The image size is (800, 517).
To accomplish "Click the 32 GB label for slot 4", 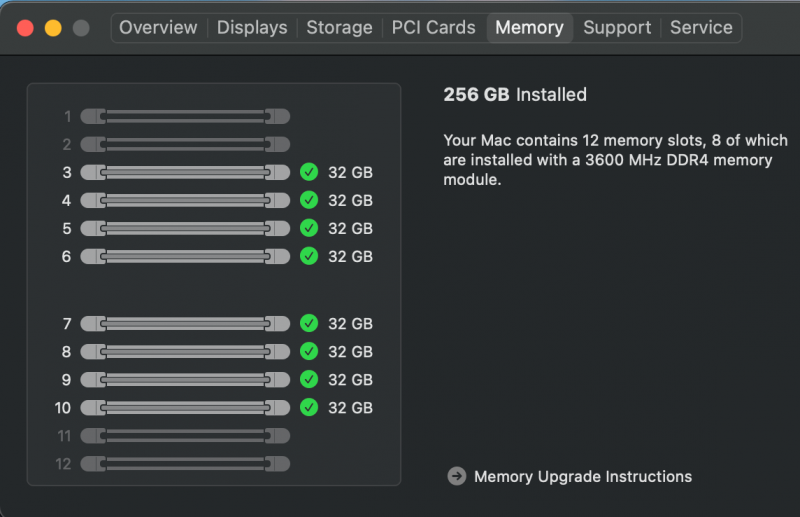I will tap(350, 200).
